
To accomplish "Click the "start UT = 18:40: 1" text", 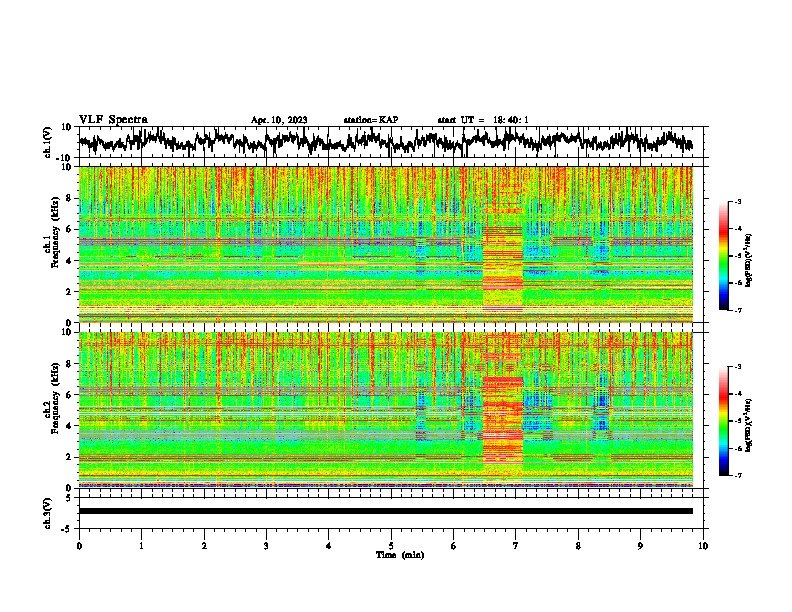I will coord(483,120).
